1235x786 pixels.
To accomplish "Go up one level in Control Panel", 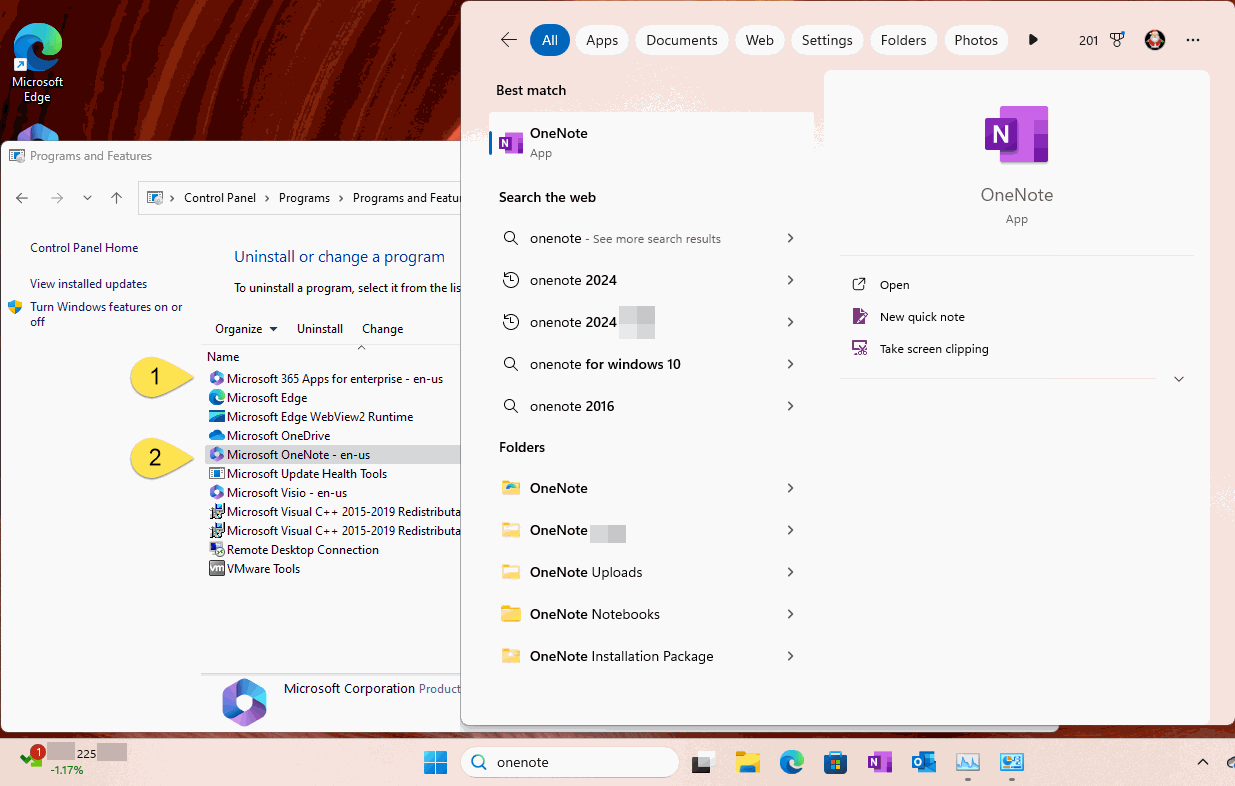I will [x=116, y=198].
